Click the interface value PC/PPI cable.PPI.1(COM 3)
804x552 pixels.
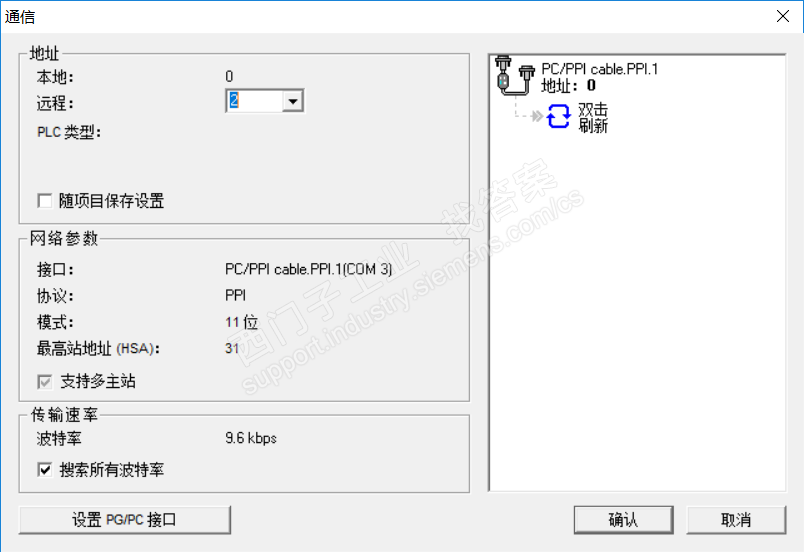(x=308, y=269)
